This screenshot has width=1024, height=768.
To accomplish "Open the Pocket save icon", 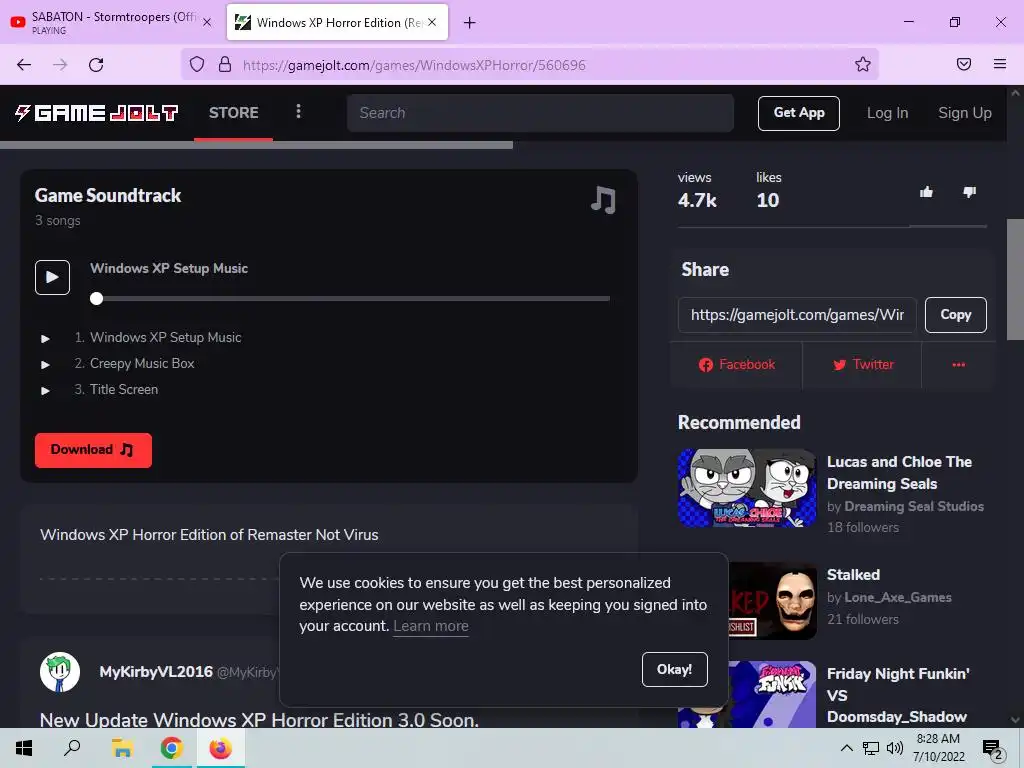I will tap(964, 64).
